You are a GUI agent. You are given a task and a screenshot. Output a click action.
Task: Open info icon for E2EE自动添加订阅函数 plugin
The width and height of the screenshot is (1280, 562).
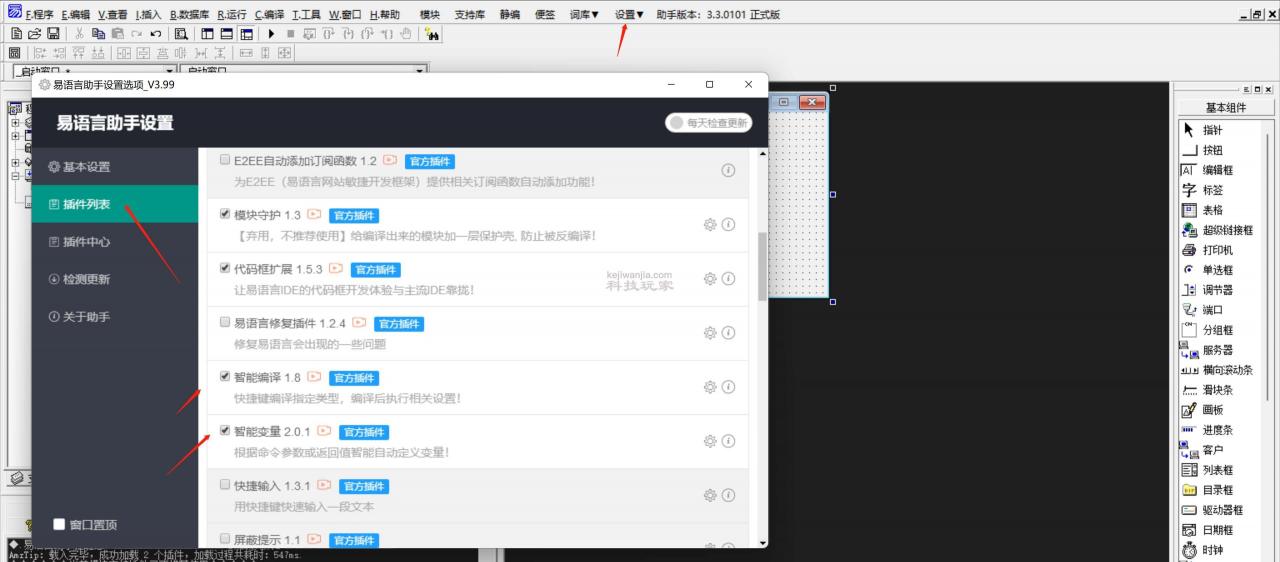[728, 170]
